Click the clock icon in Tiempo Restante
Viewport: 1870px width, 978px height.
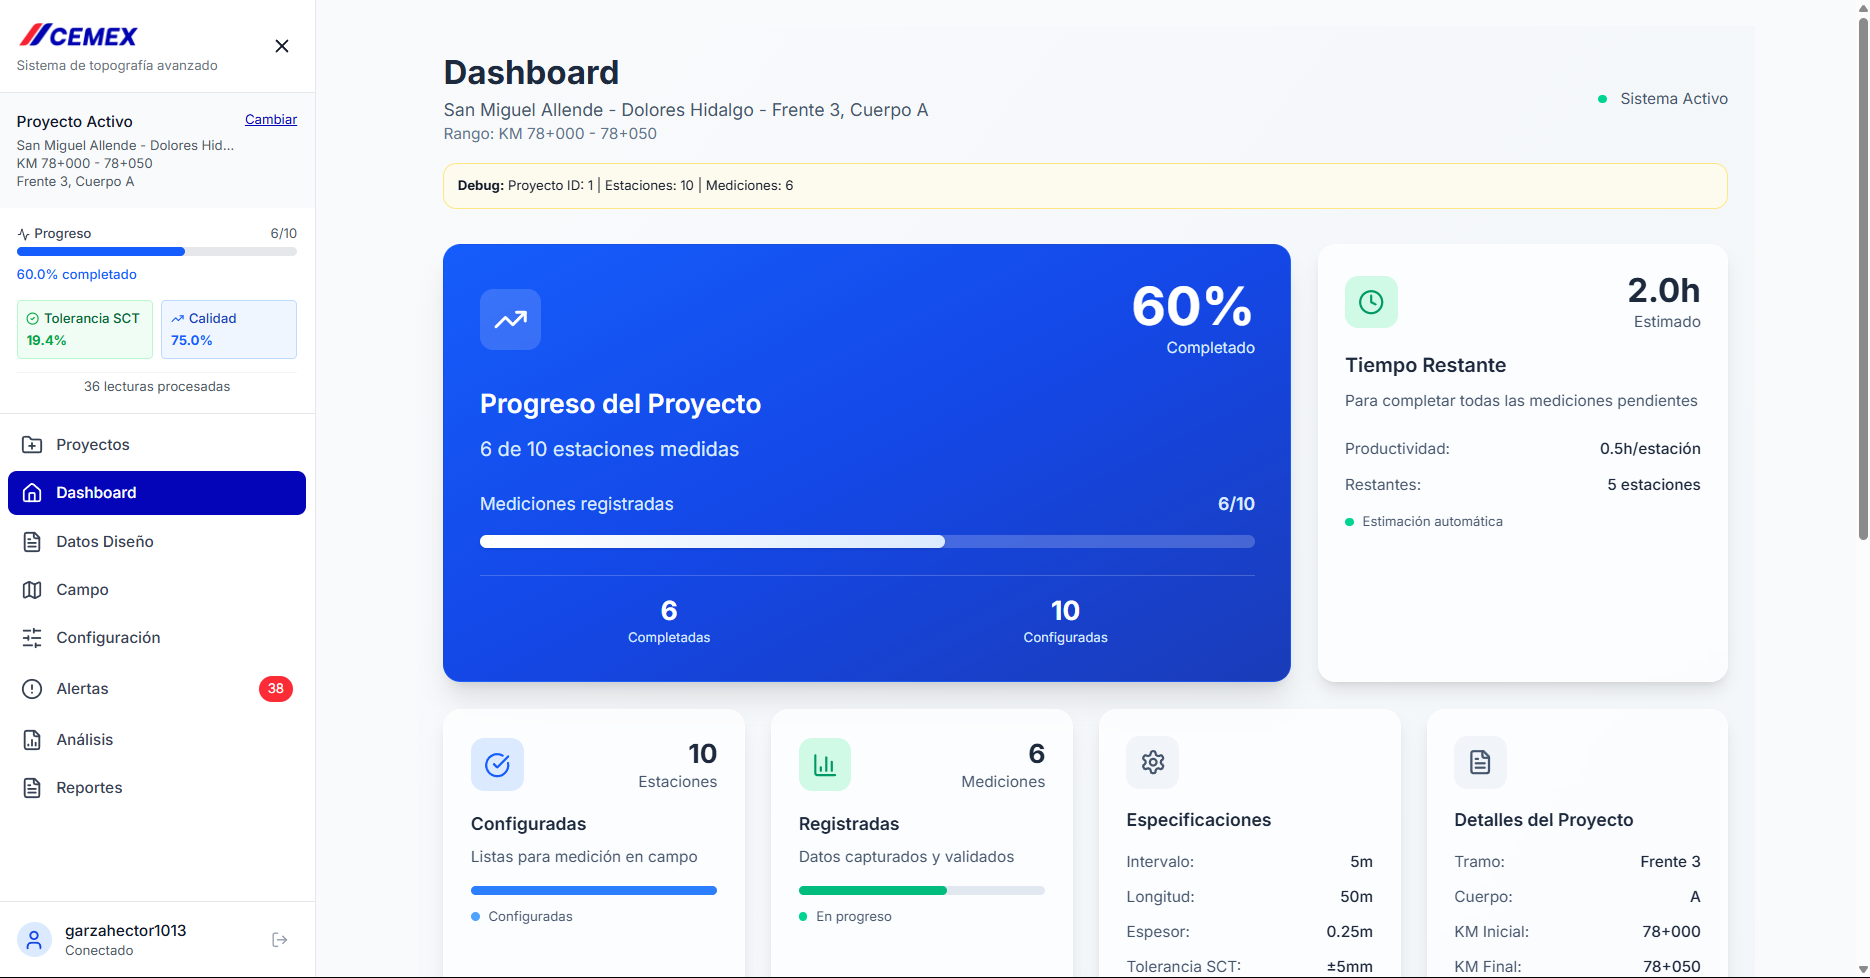point(1371,302)
